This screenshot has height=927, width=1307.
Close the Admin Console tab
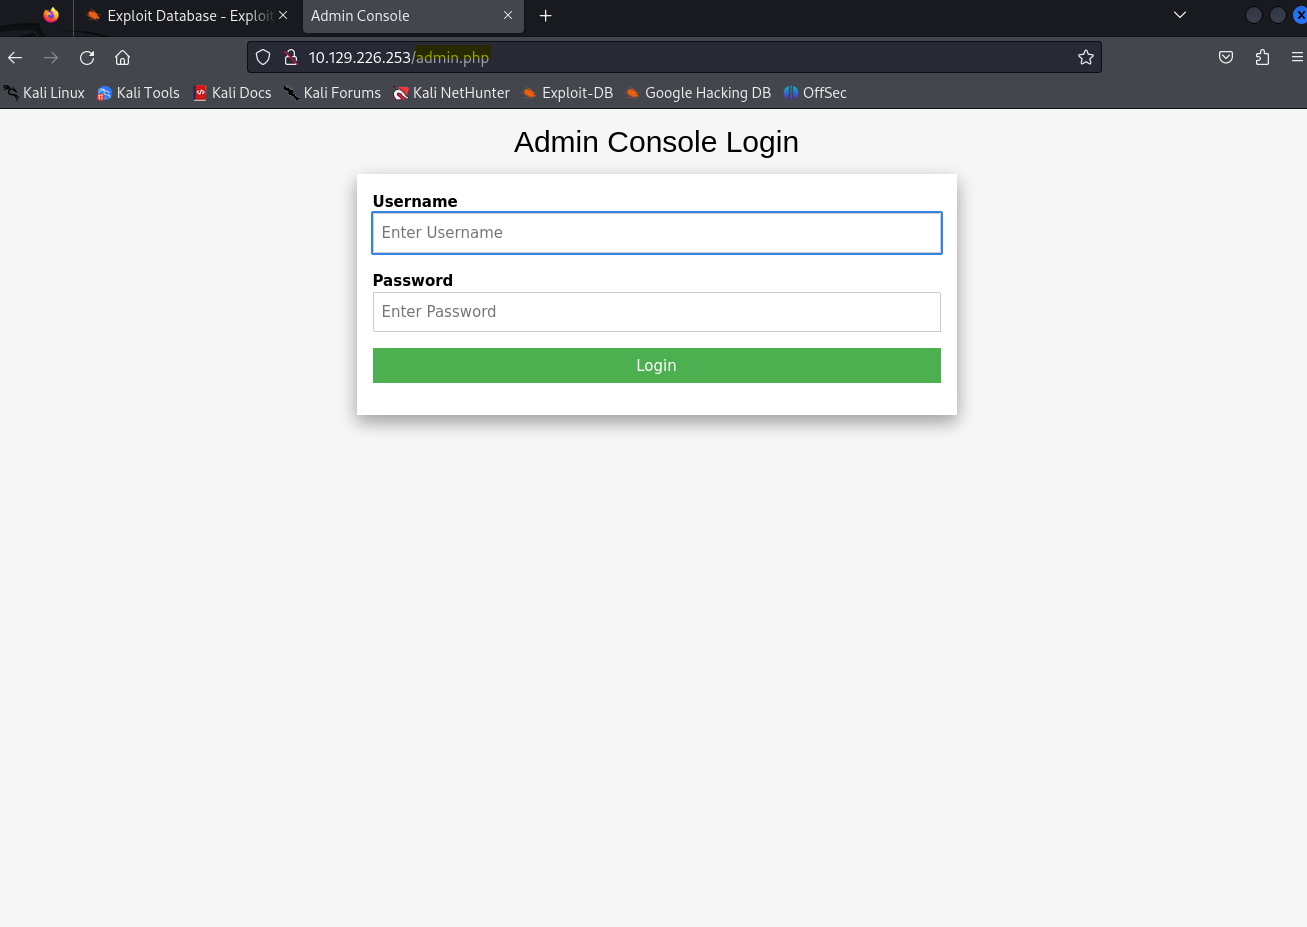(508, 16)
